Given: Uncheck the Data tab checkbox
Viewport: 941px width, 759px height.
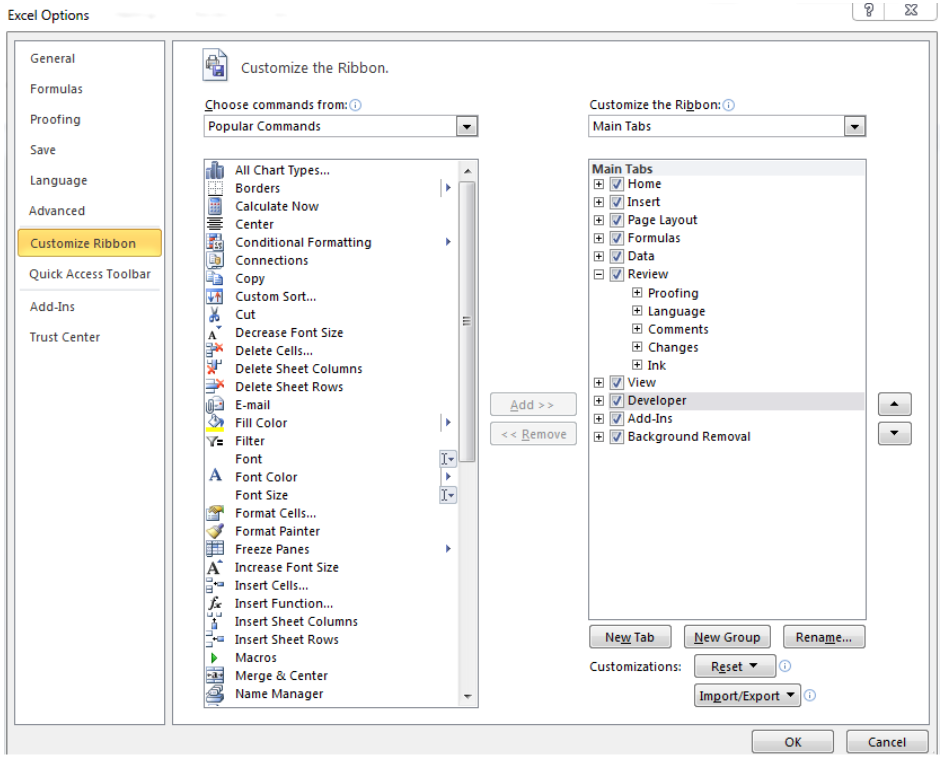Looking at the screenshot, I should (617, 256).
